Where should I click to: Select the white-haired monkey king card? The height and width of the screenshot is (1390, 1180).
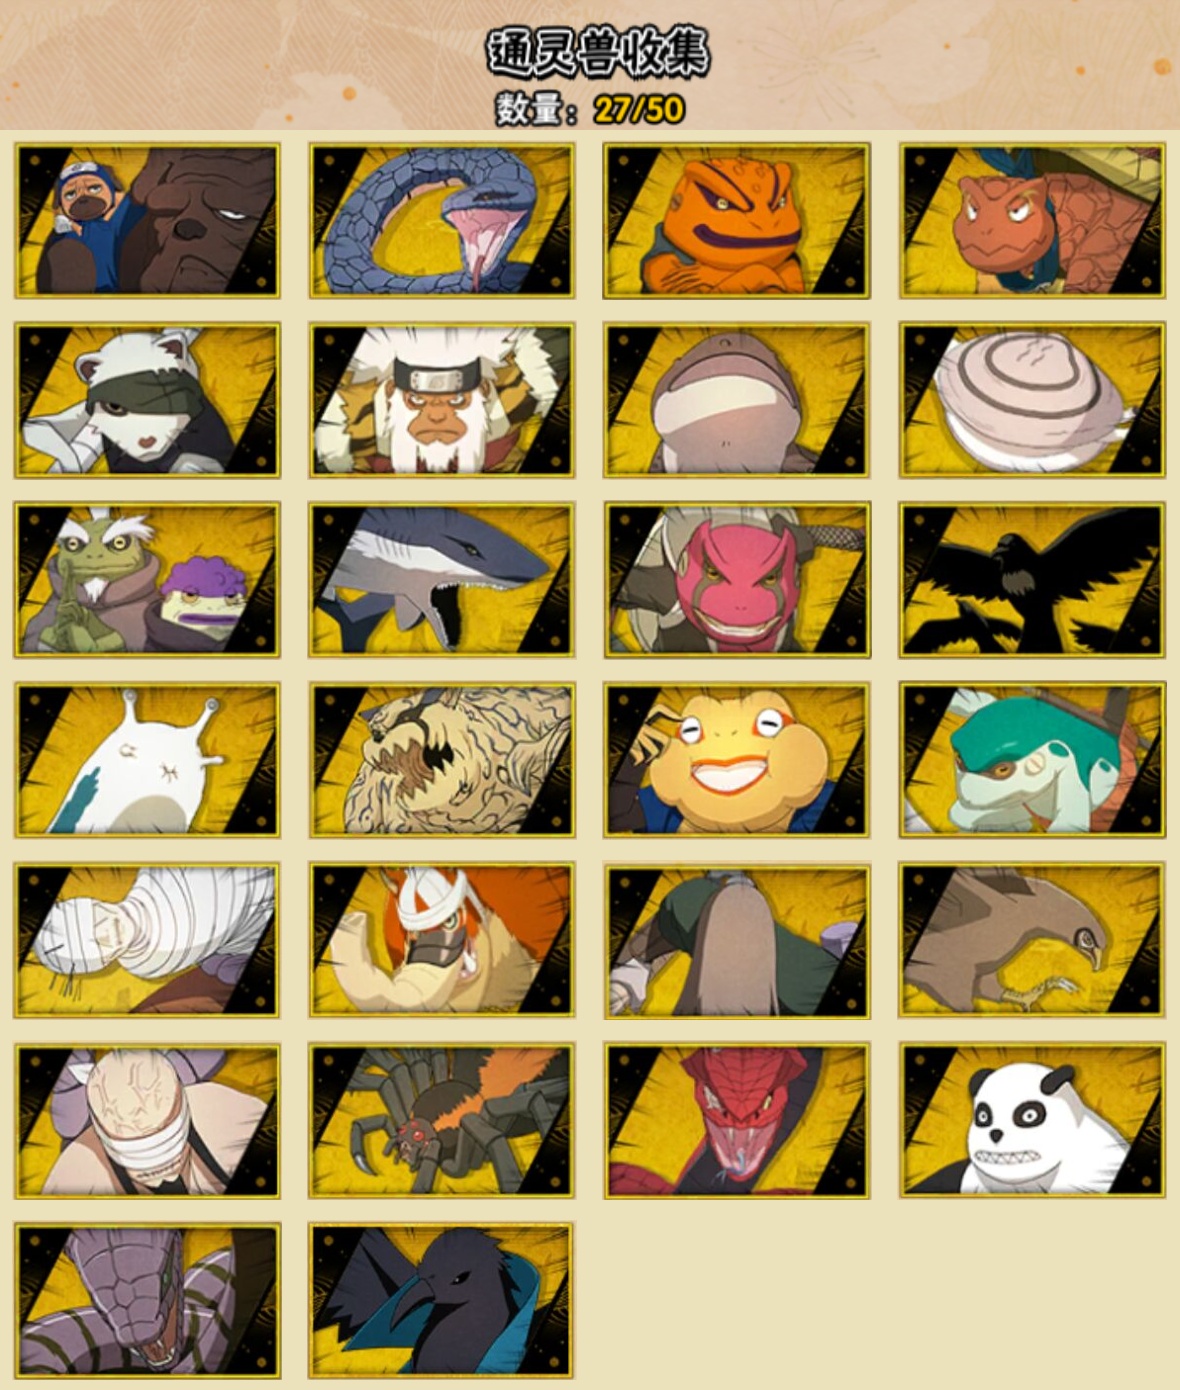(441, 400)
